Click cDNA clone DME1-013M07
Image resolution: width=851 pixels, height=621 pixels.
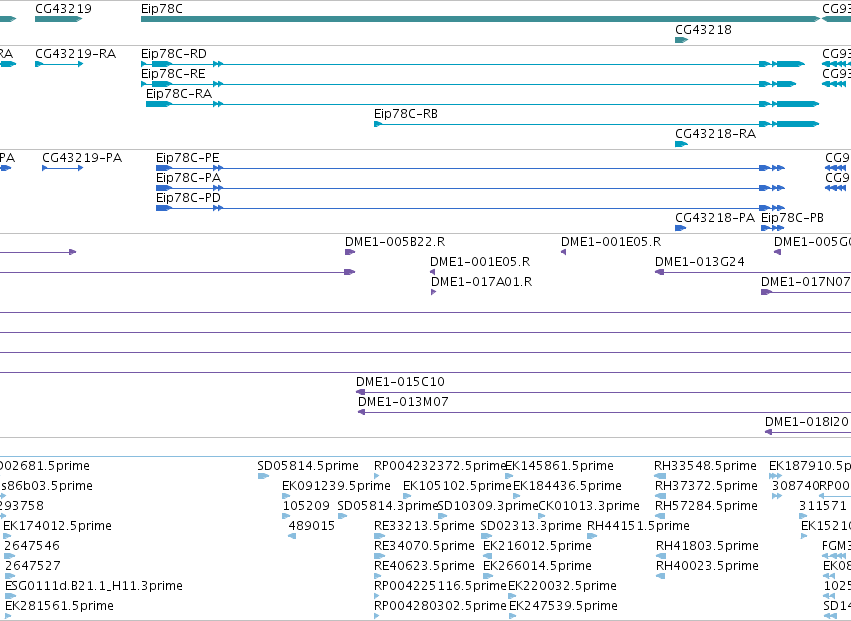(x=605, y=412)
